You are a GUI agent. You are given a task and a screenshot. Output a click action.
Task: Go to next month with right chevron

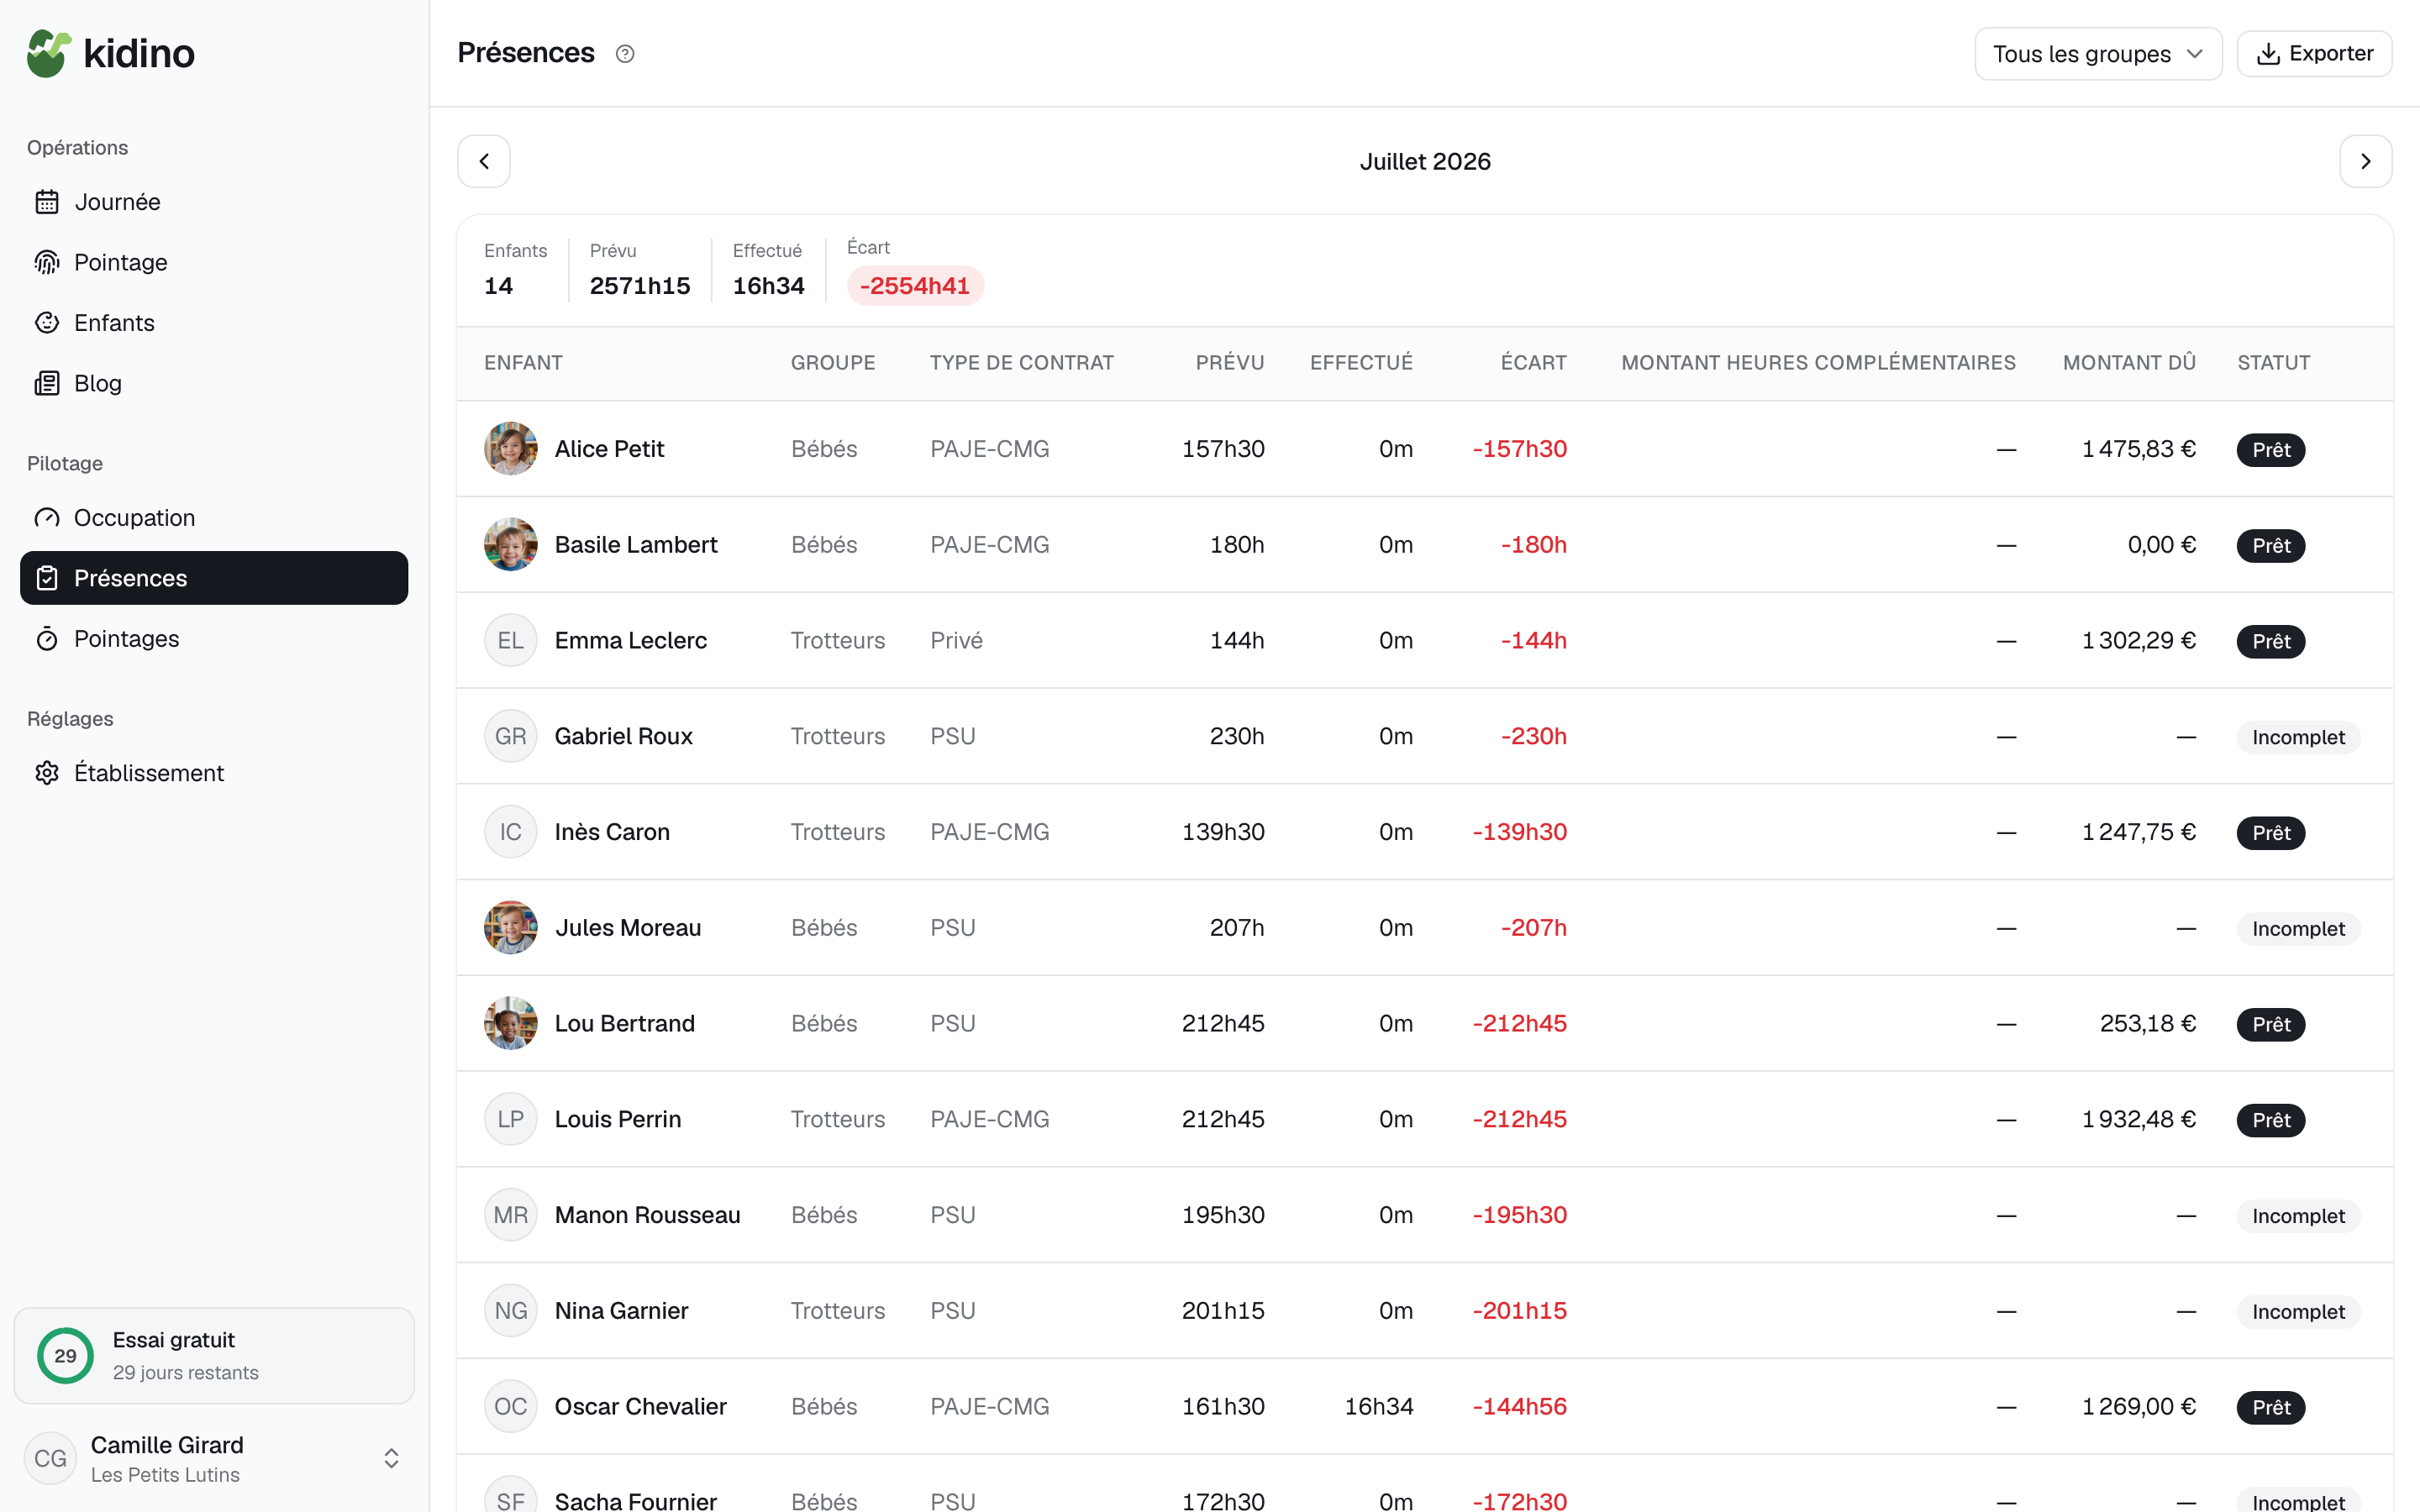click(x=2365, y=161)
